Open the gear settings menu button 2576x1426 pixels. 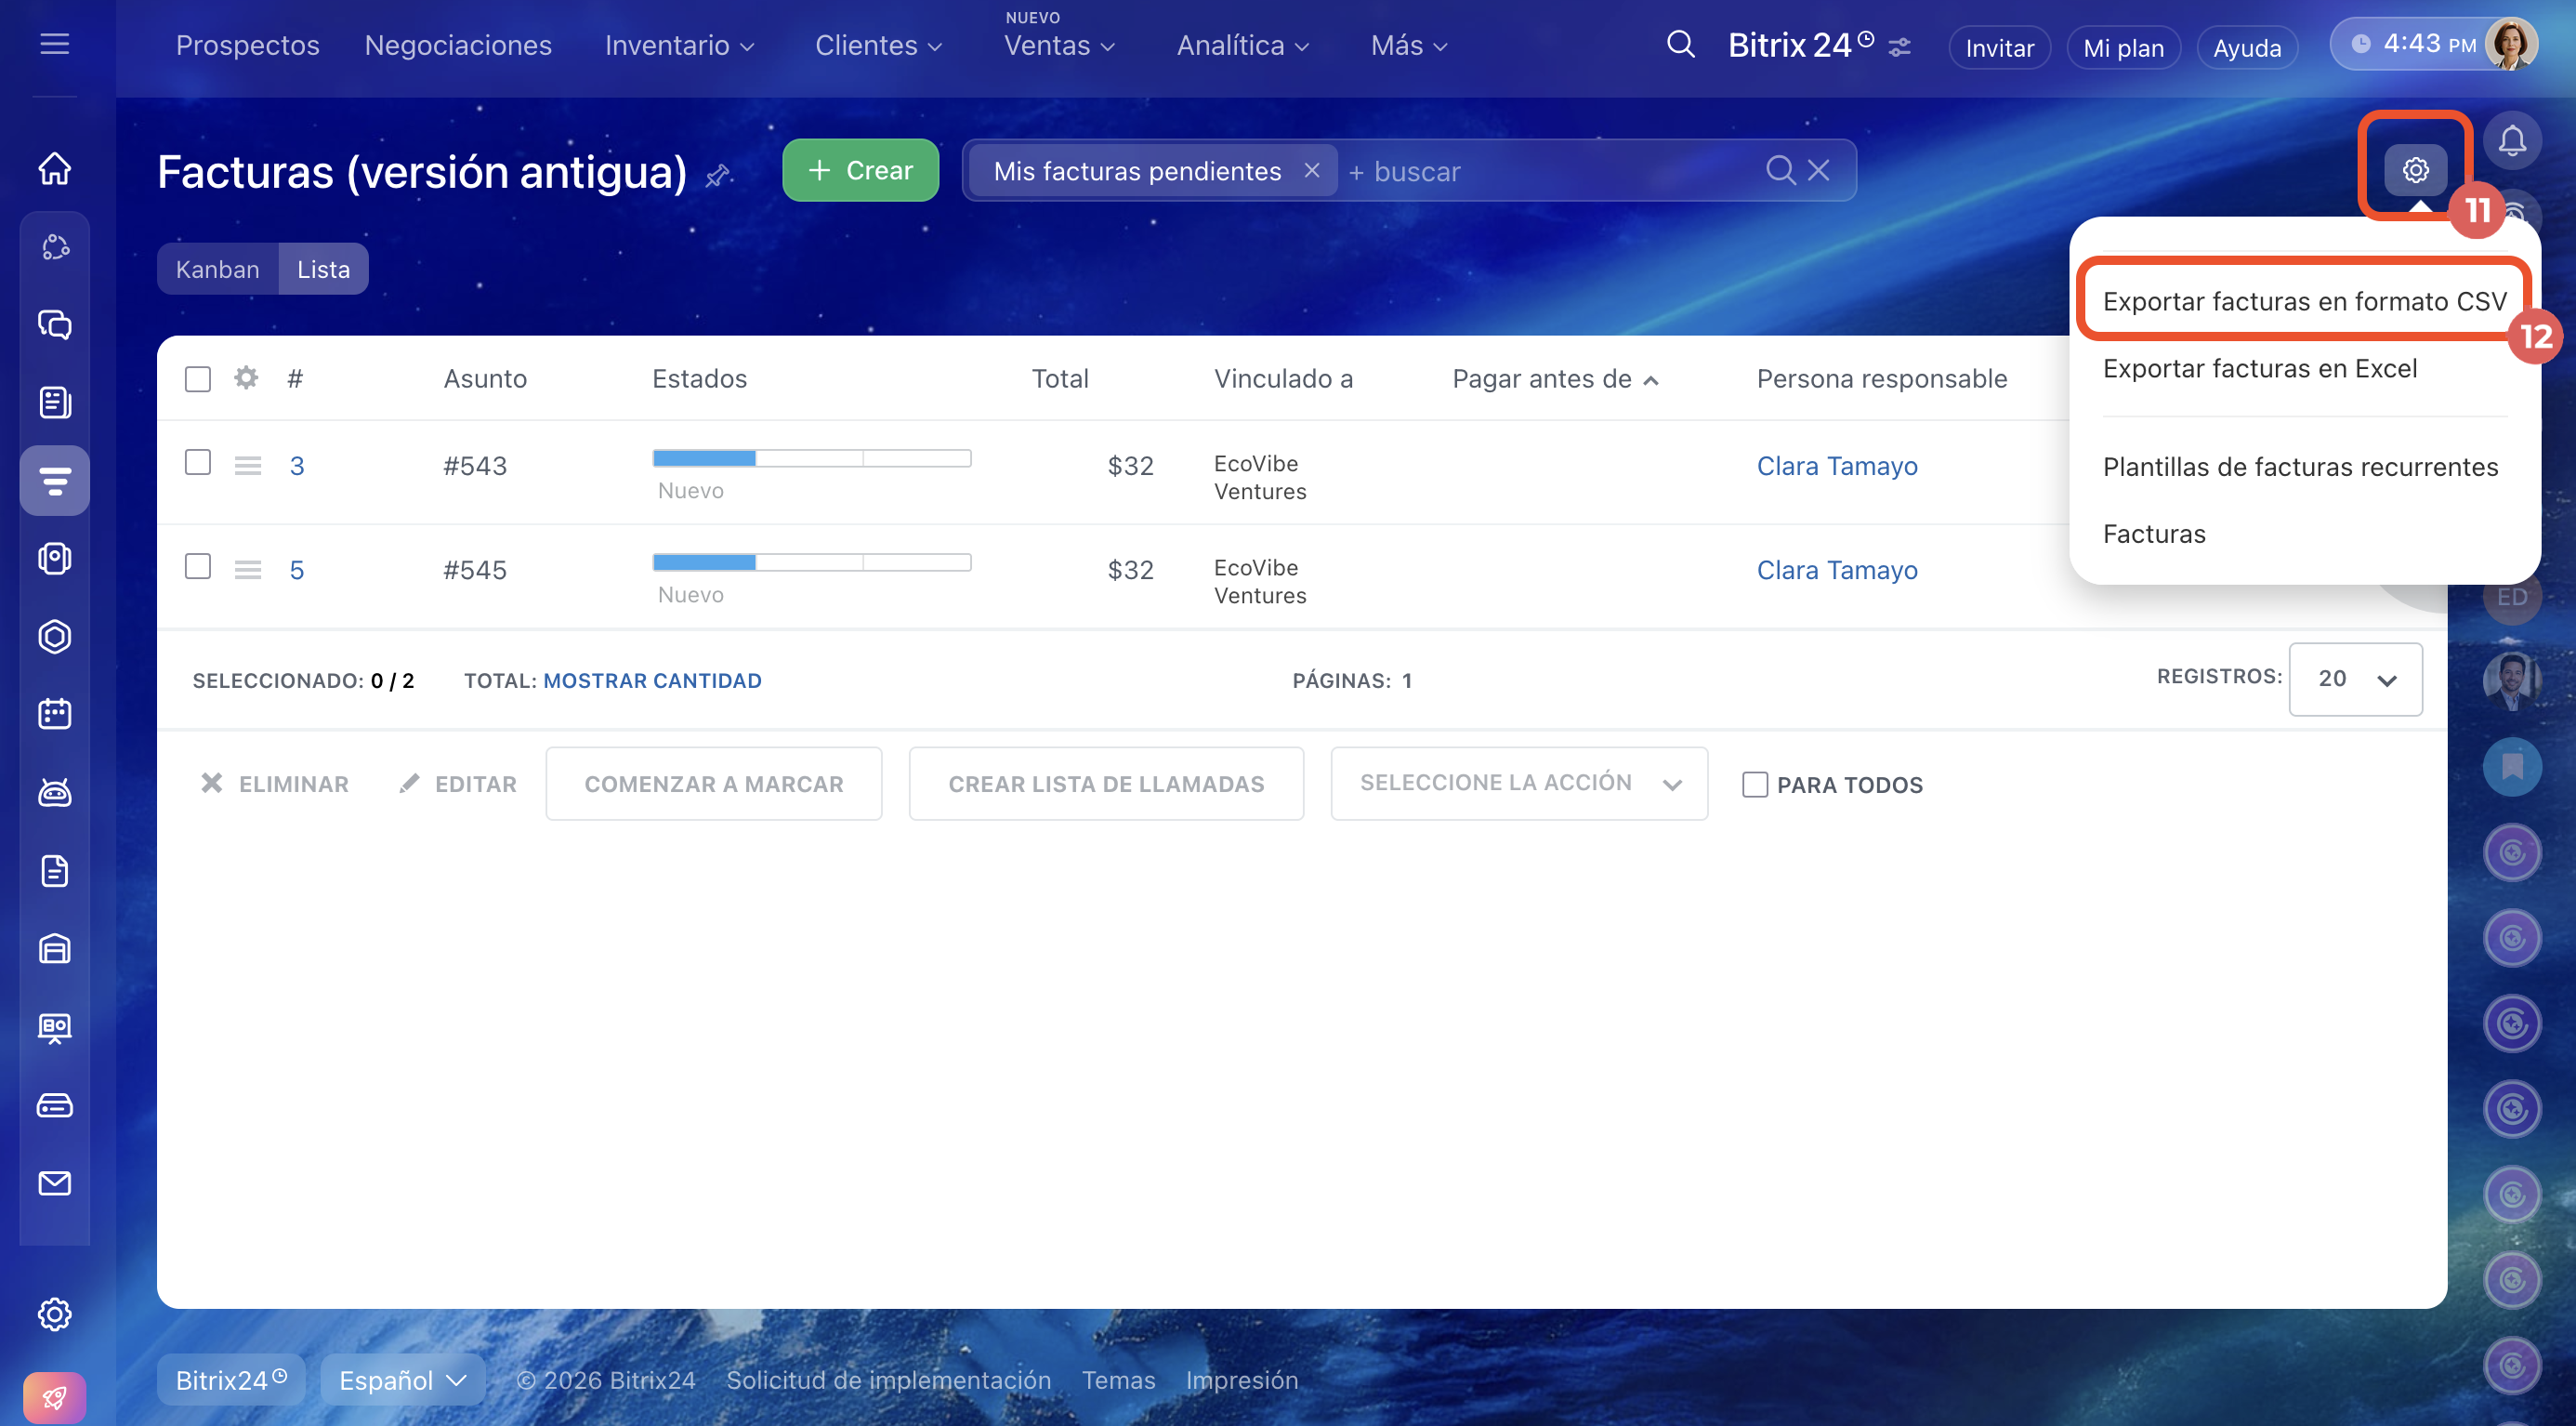click(x=2415, y=170)
